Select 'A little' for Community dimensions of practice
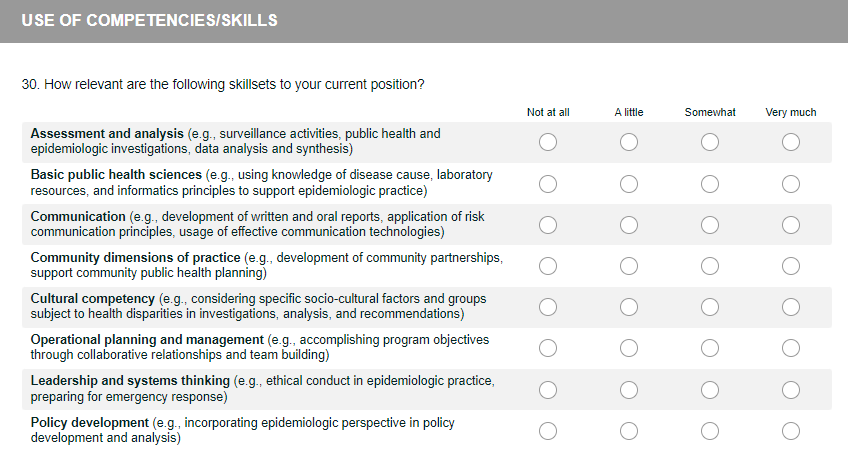848x462 pixels. [629, 265]
